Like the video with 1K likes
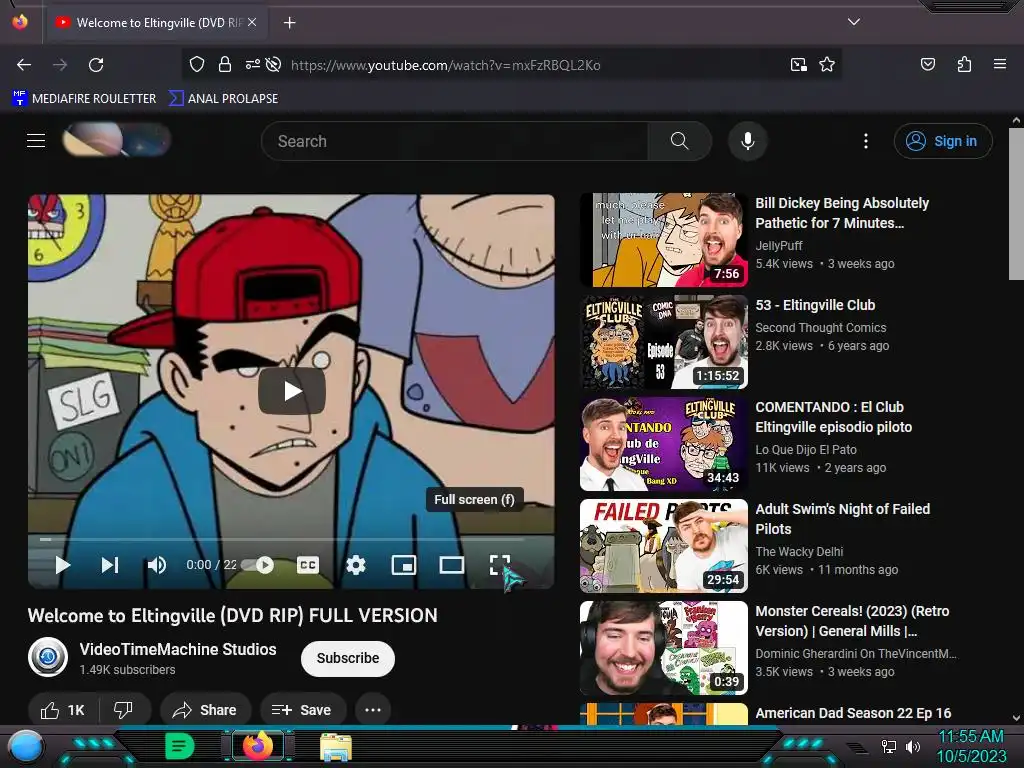The image size is (1024, 768). coord(63,710)
